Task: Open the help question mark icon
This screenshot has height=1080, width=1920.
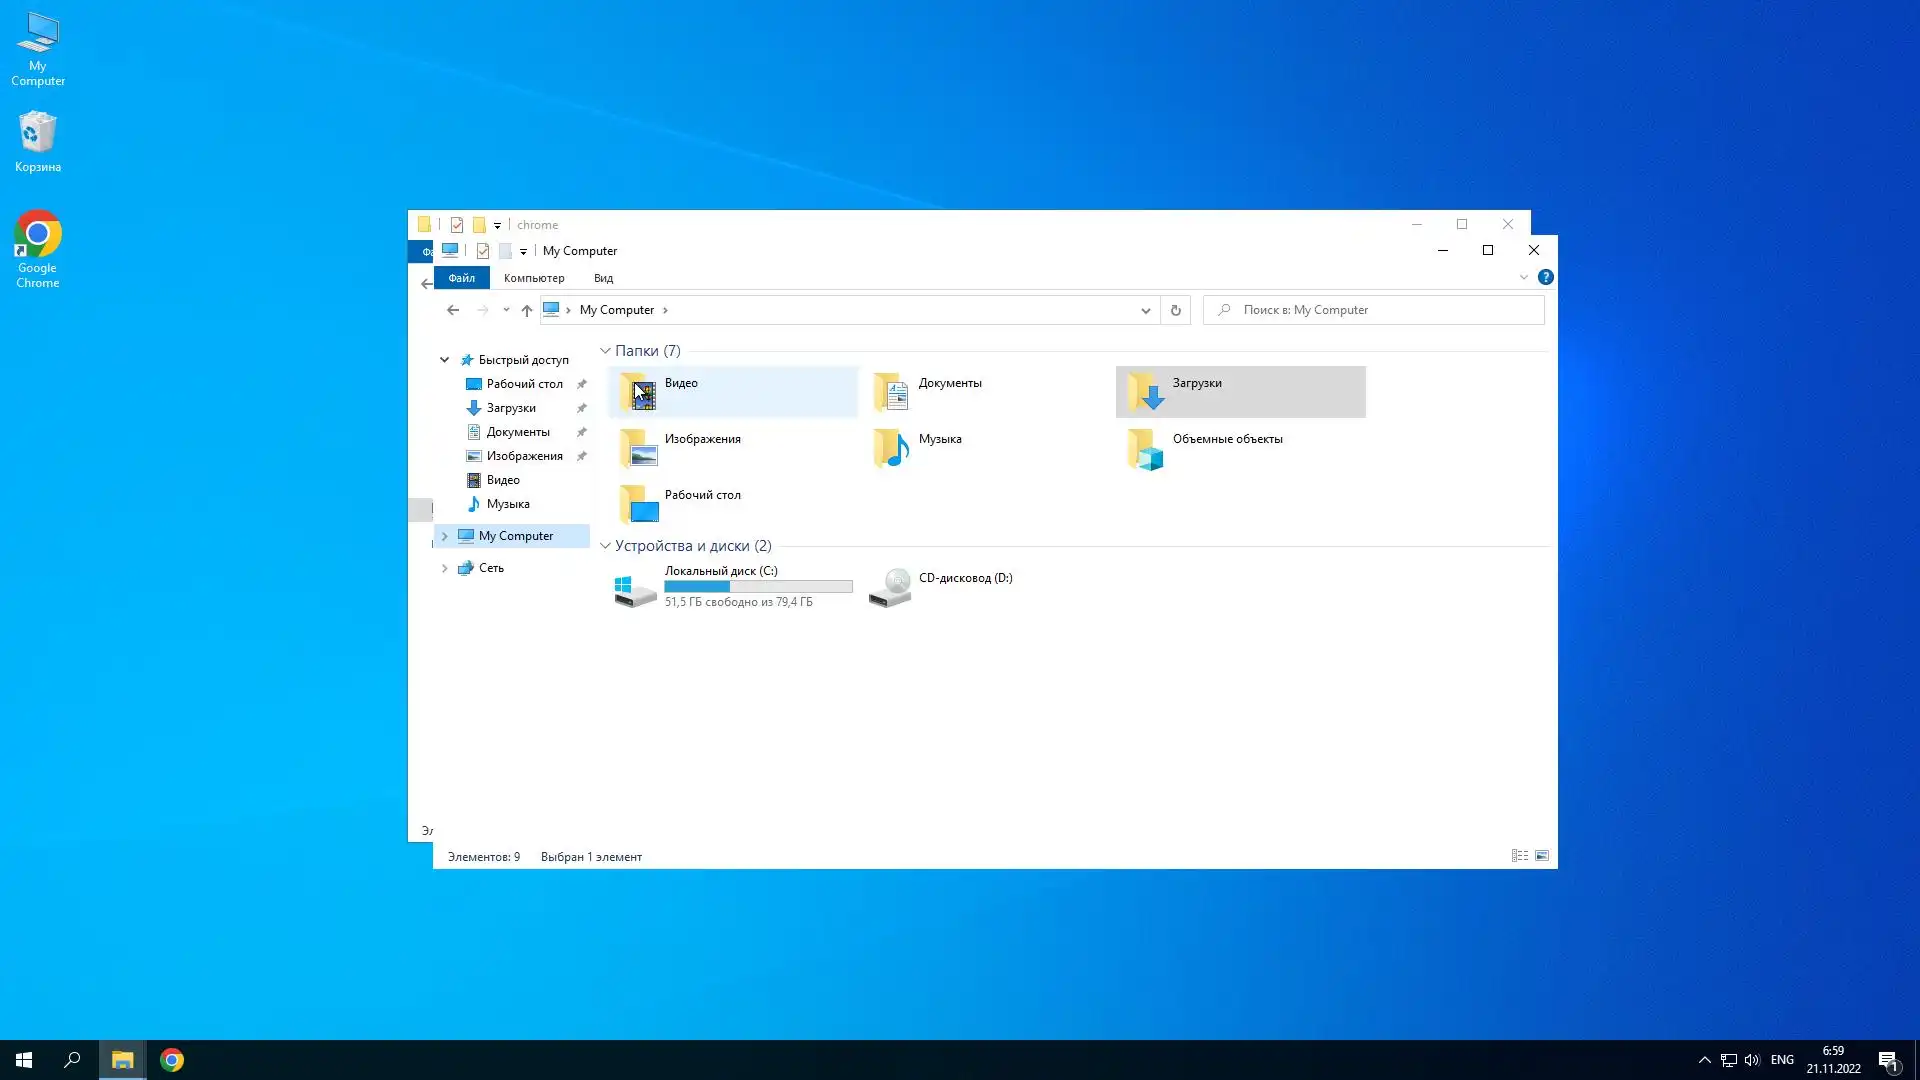Action: 1545,277
